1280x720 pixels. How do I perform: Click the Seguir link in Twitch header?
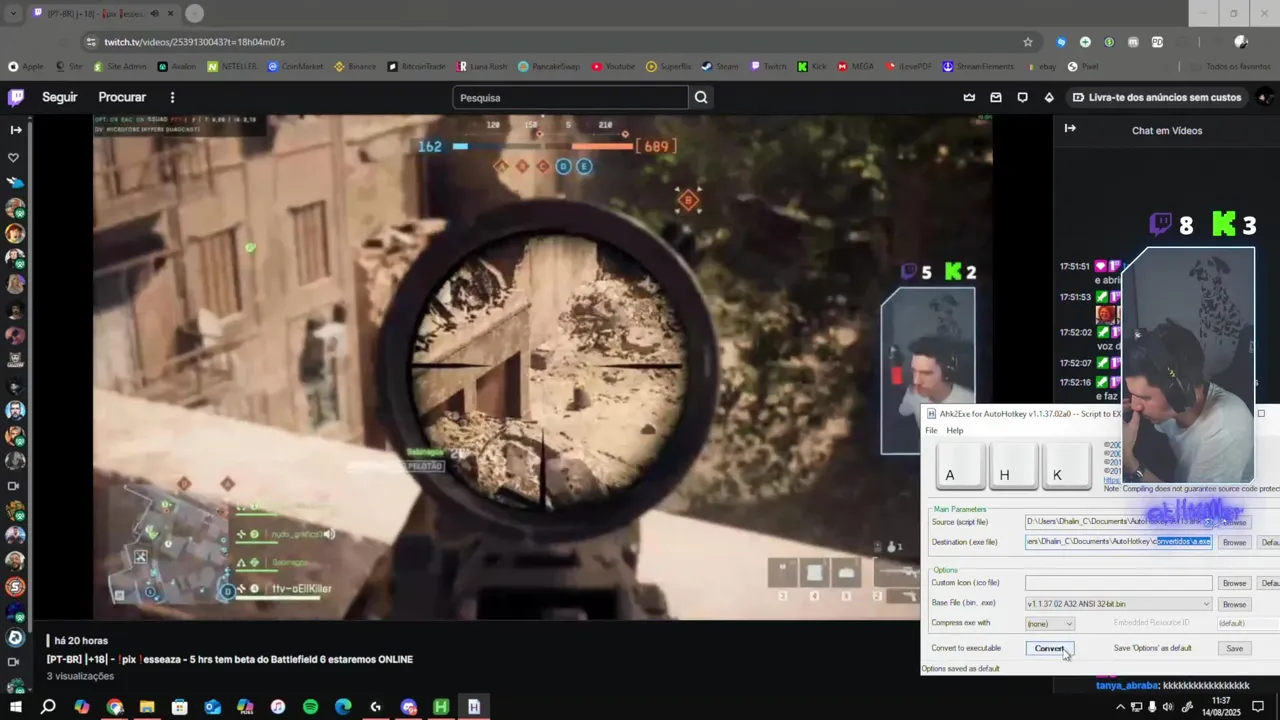click(60, 97)
